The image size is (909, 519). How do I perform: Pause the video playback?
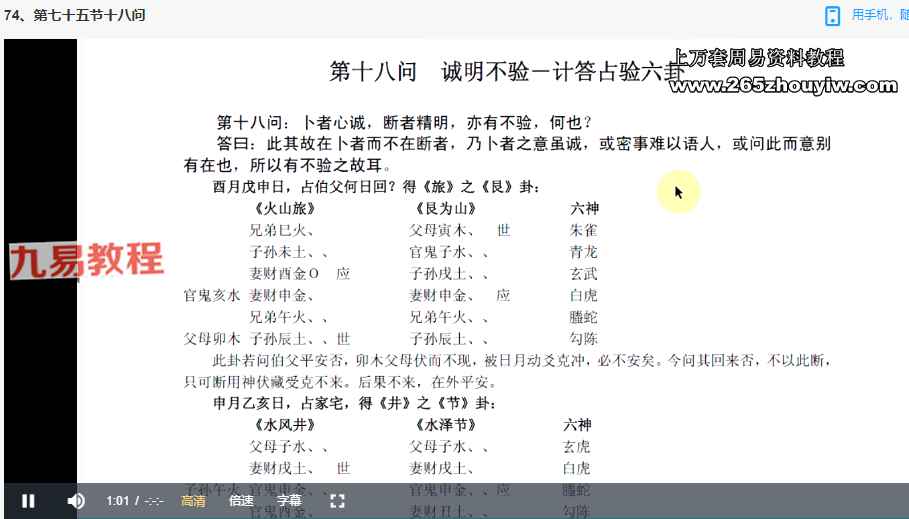click(x=28, y=501)
